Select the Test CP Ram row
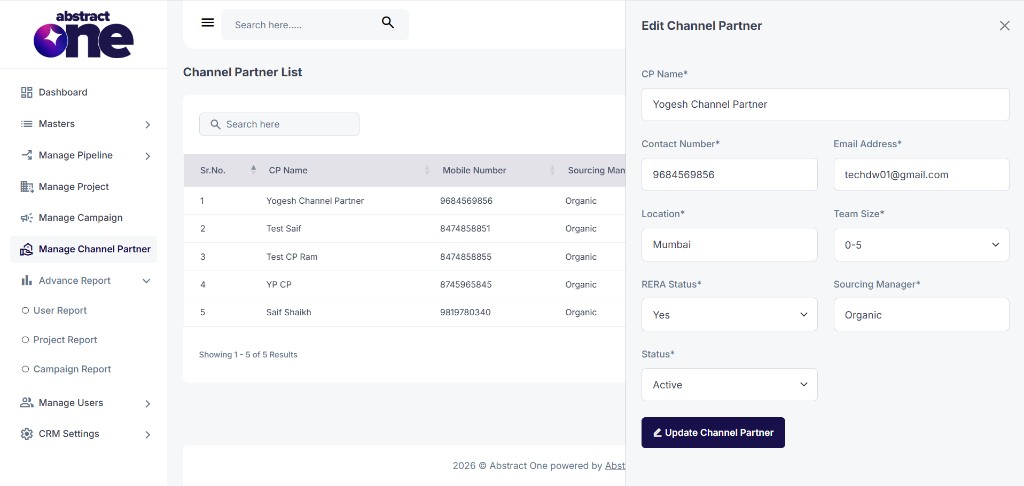 tap(404, 257)
